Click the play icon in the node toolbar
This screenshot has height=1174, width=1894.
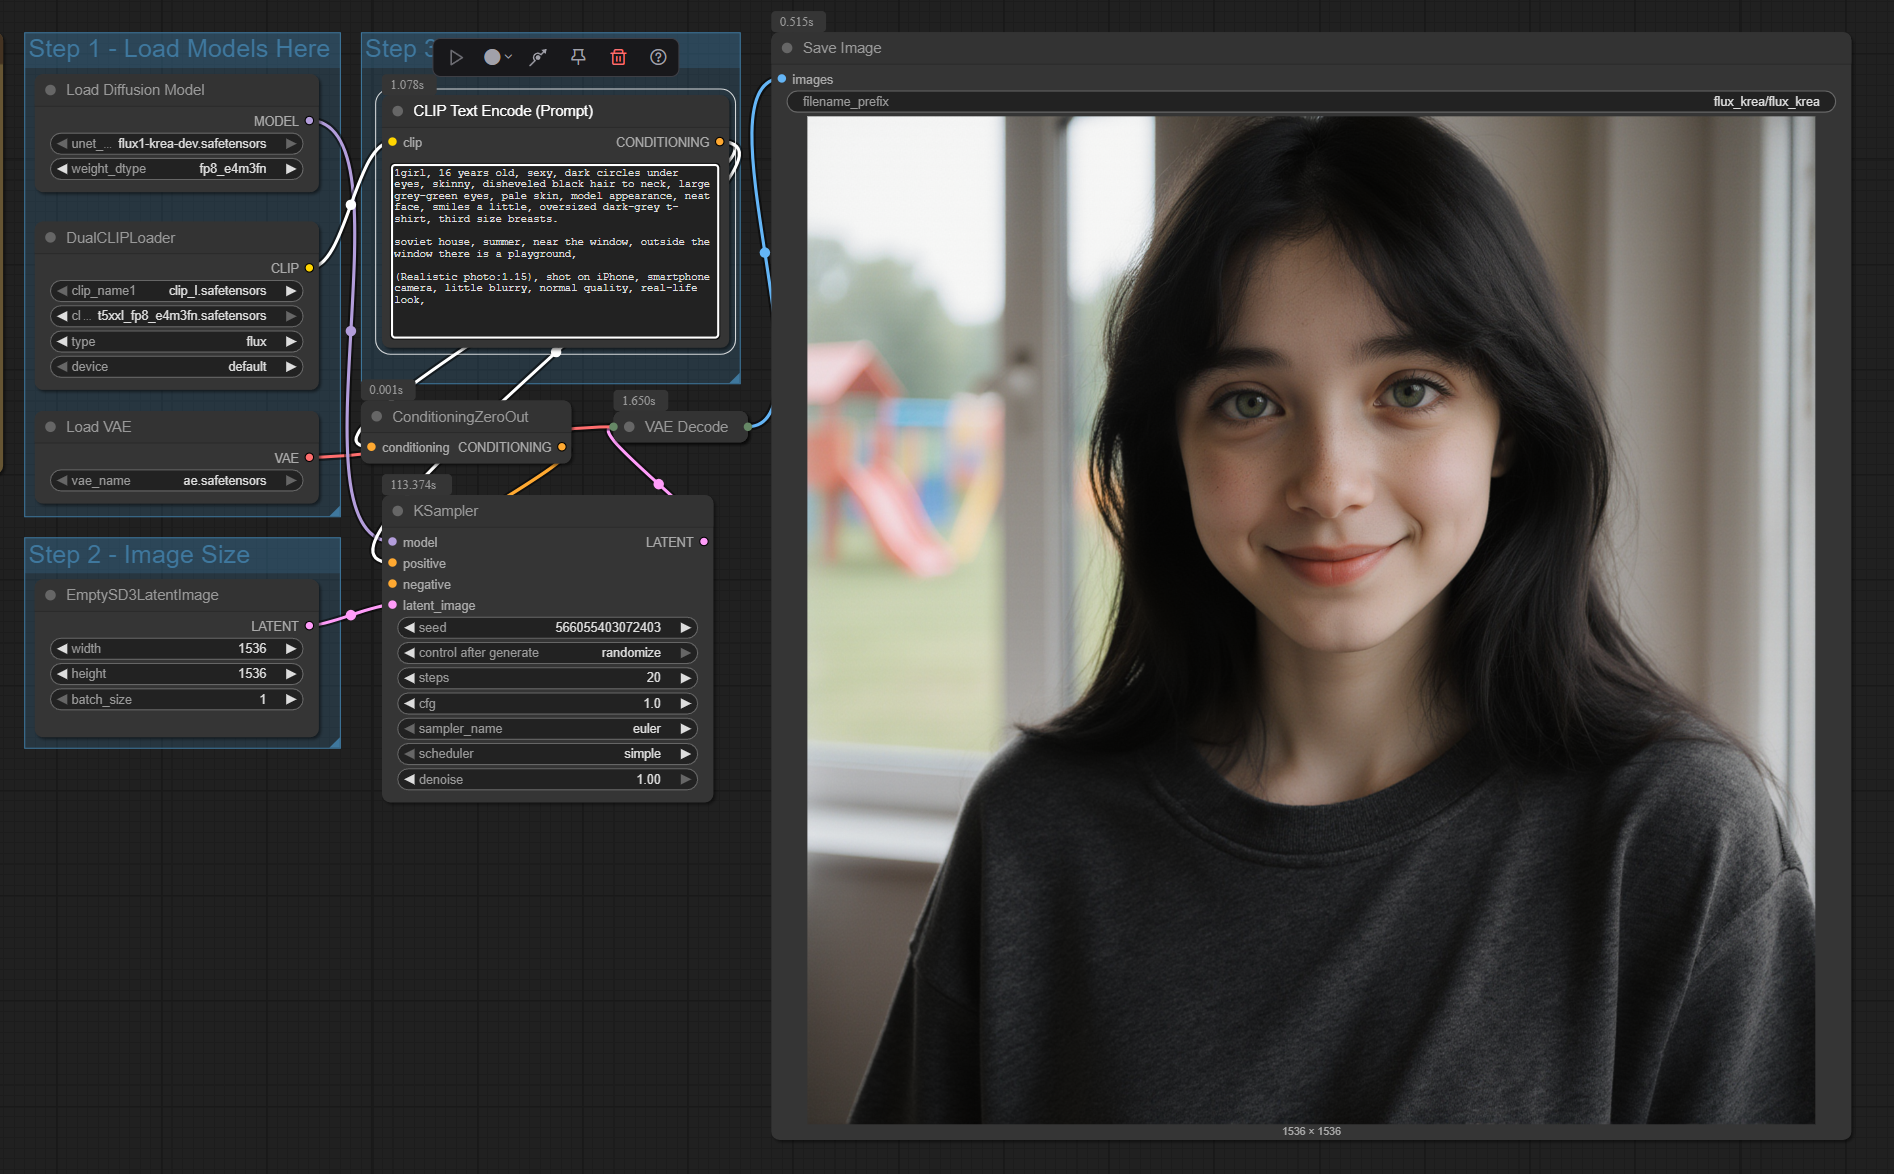(x=456, y=57)
